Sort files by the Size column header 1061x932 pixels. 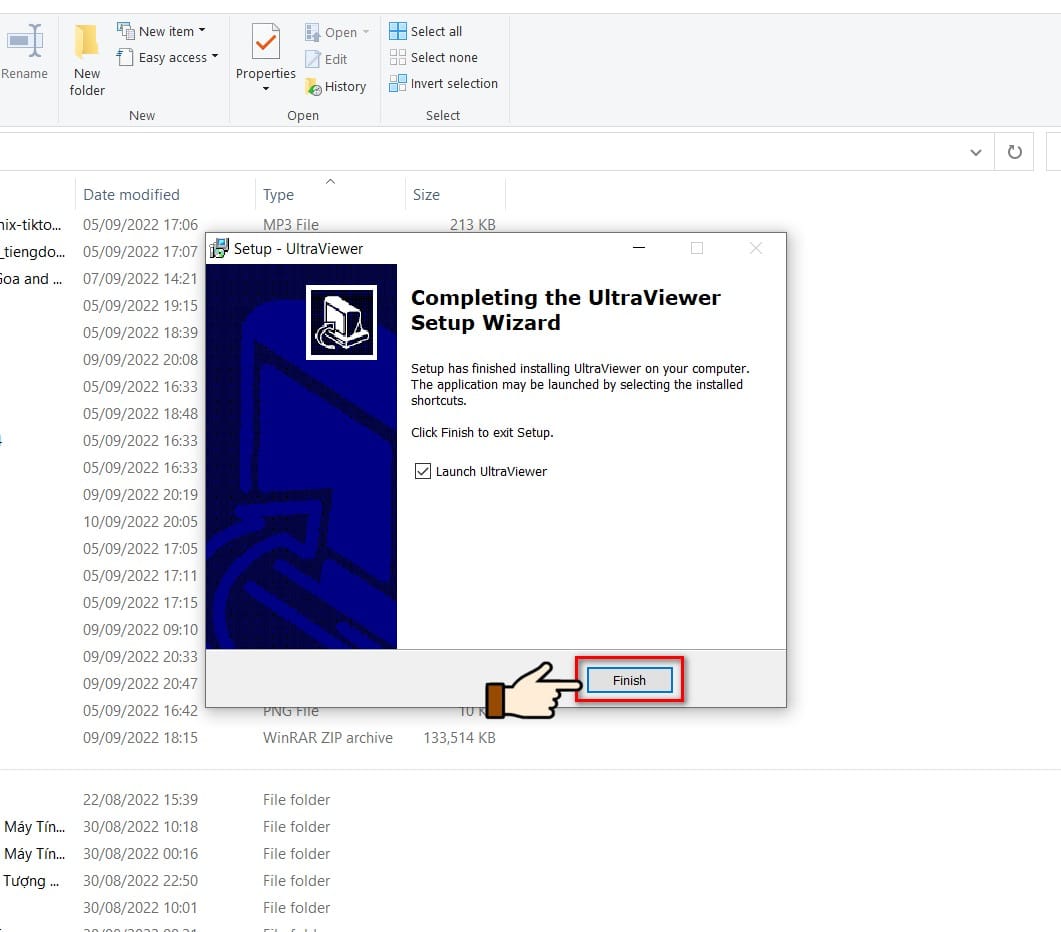tap(426, 195)
